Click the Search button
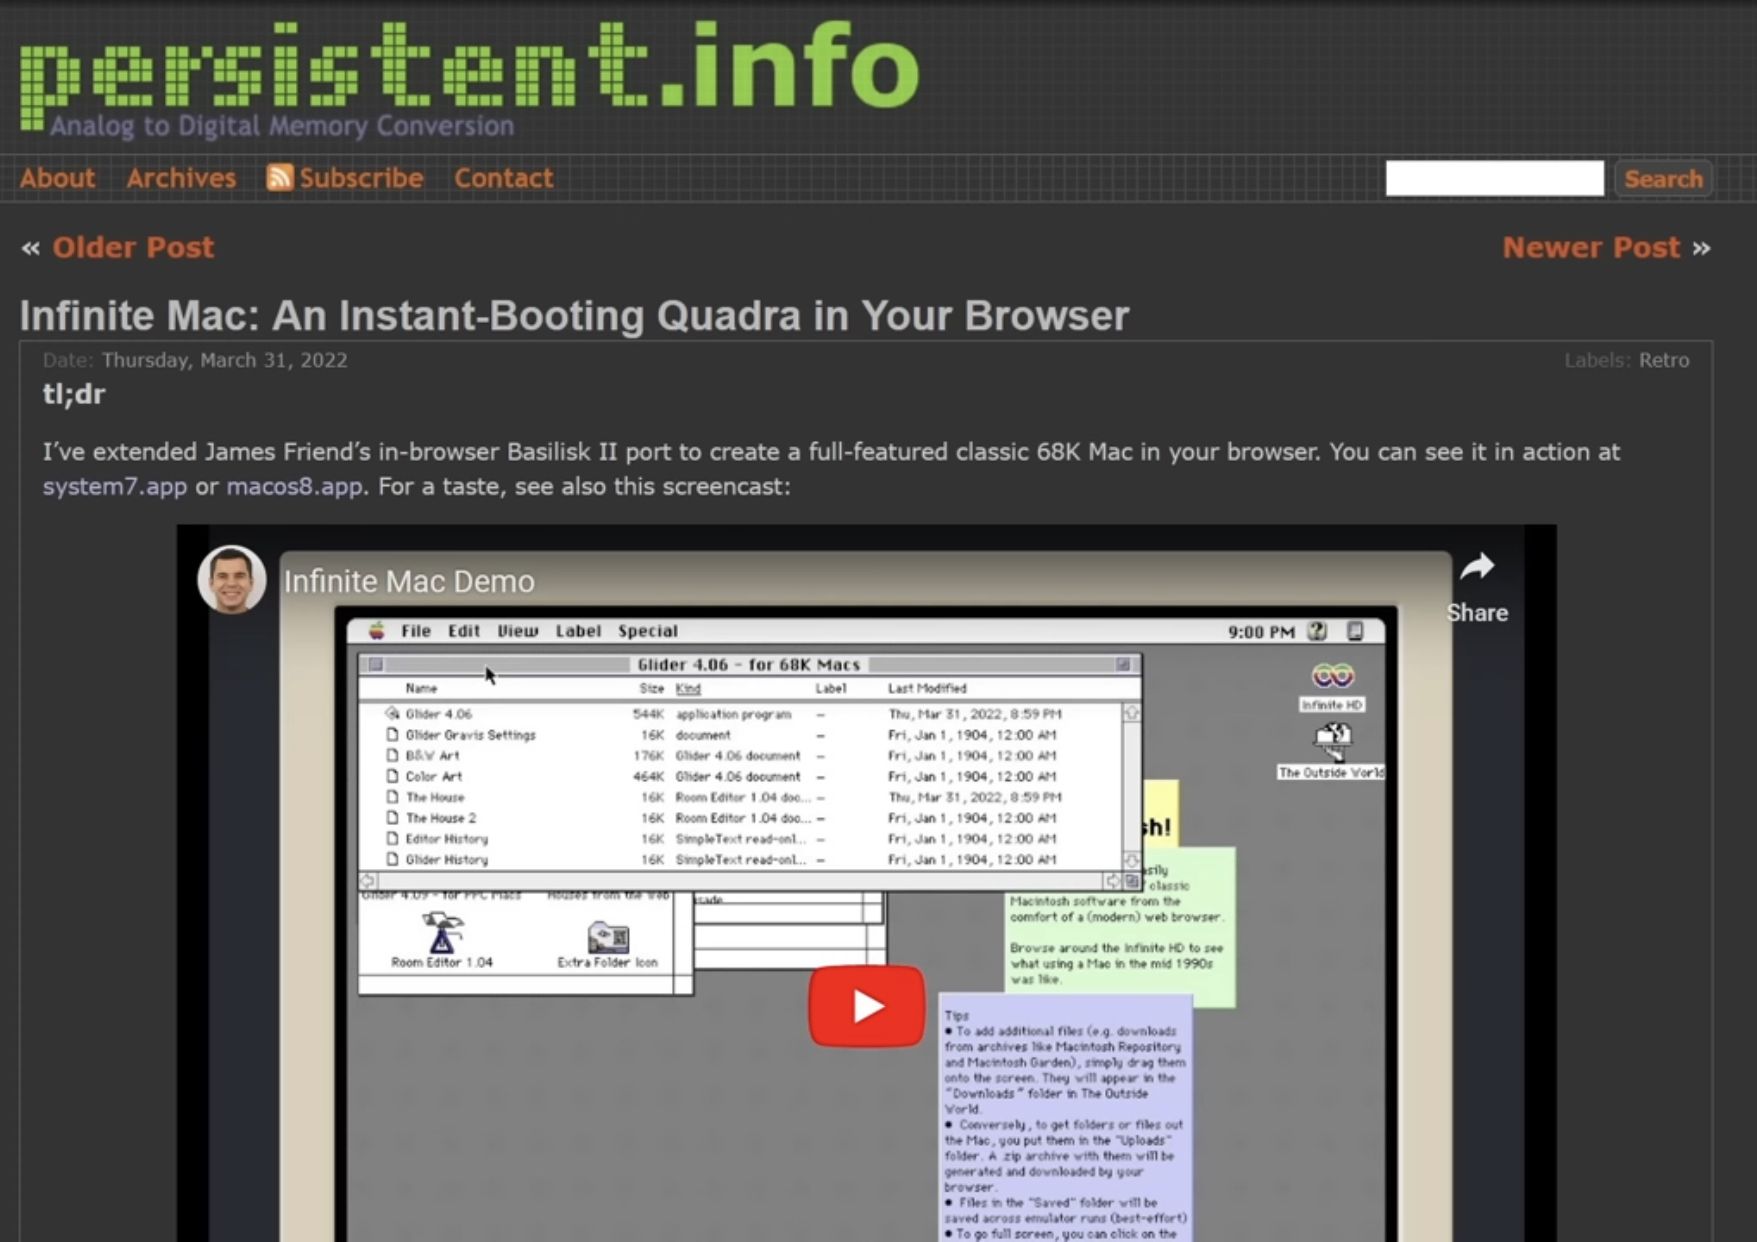Screen dimensions: 1757x1242 point(1663,179)
